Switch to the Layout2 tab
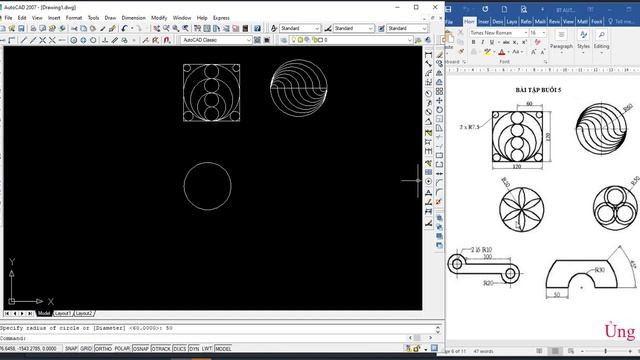Viewport: 640px width, 360px height. point(84,313)
